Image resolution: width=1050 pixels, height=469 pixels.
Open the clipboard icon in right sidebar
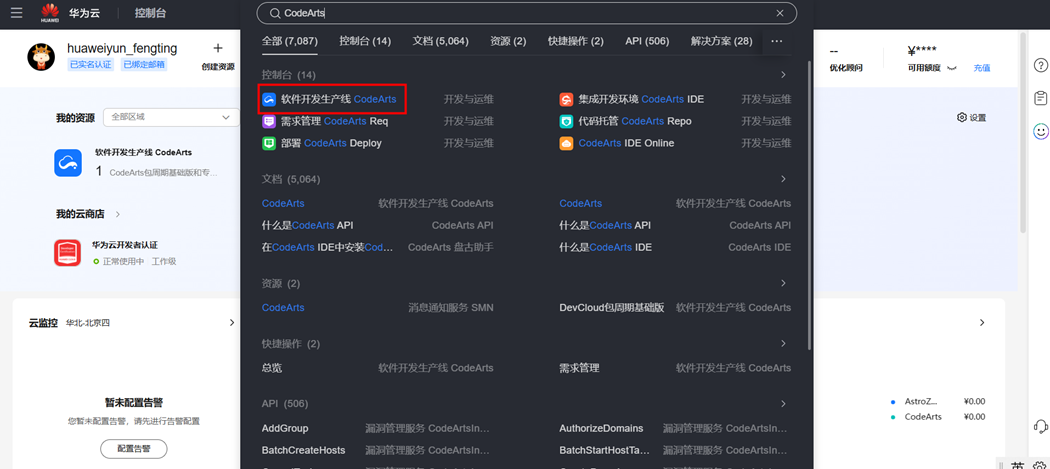coord(1040,98)
